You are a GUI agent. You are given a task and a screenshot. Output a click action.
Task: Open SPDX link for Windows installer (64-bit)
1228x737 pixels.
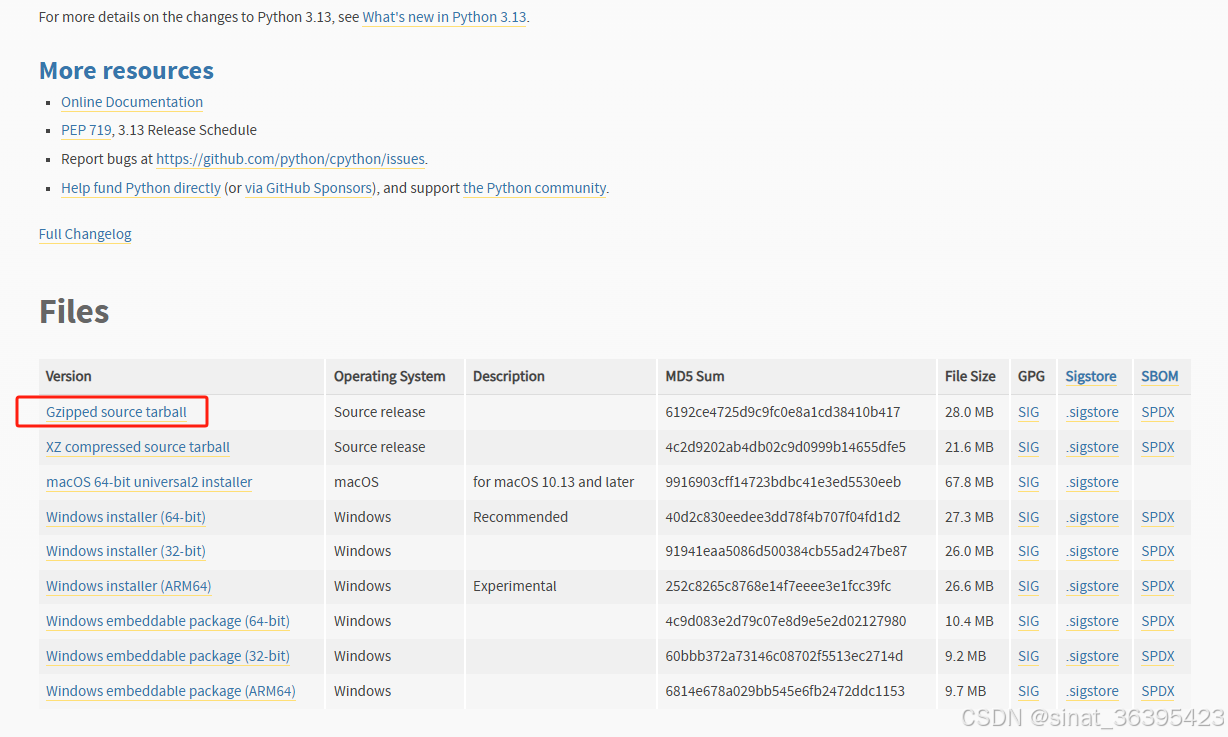click(1158, 517)
